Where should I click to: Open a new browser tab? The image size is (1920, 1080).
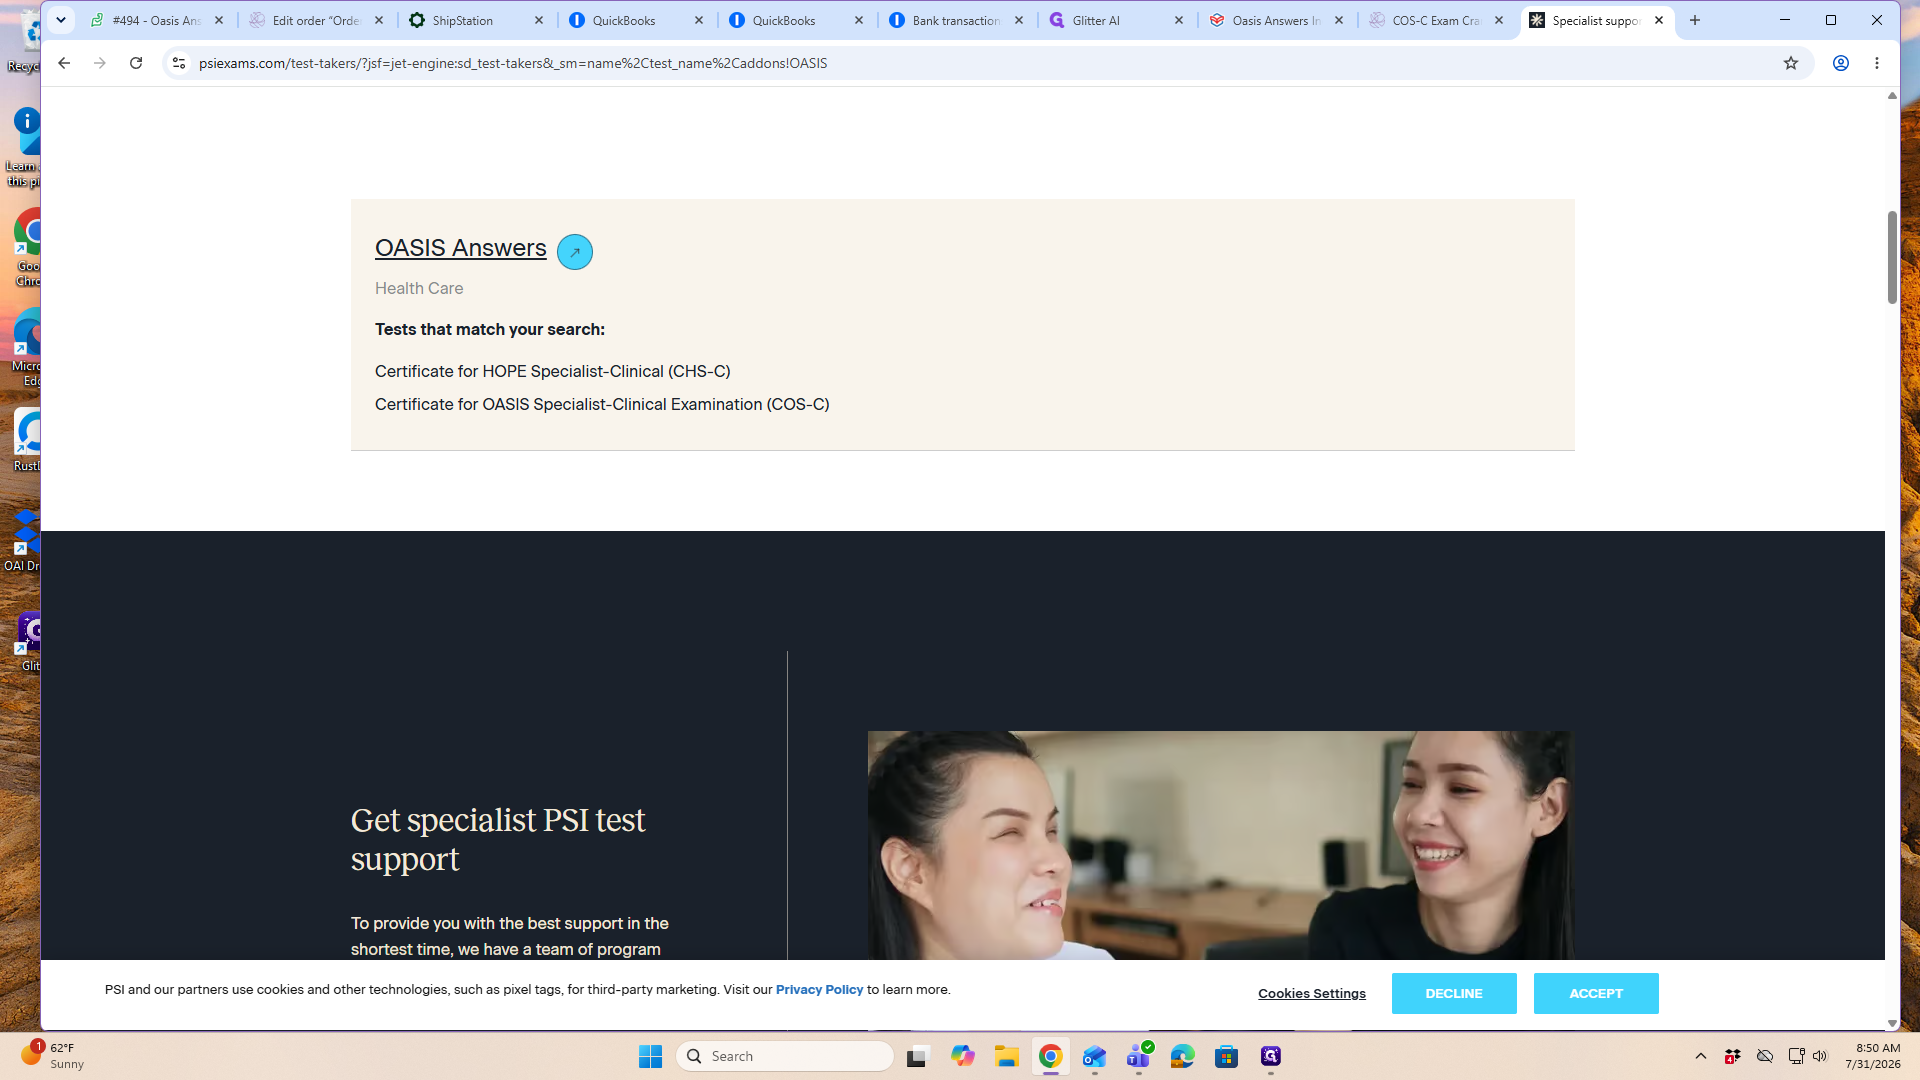pos(1695,20)
